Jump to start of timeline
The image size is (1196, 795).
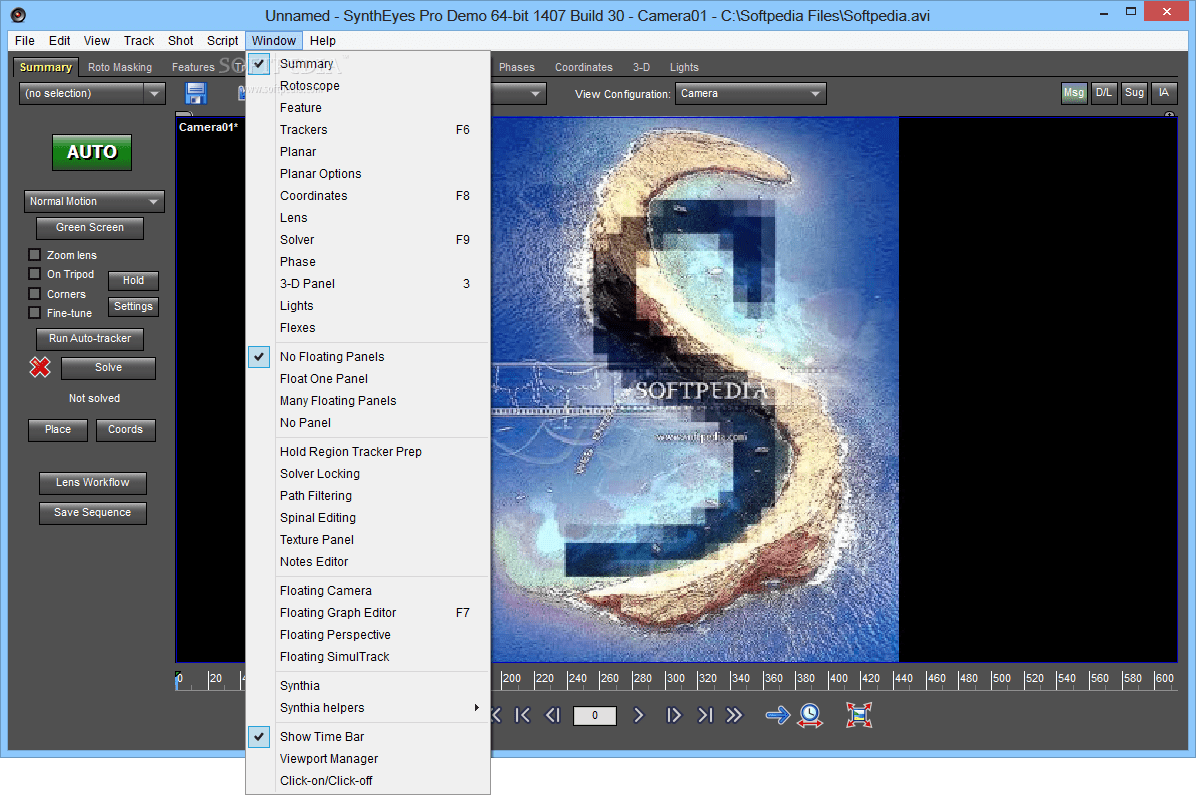521,715
